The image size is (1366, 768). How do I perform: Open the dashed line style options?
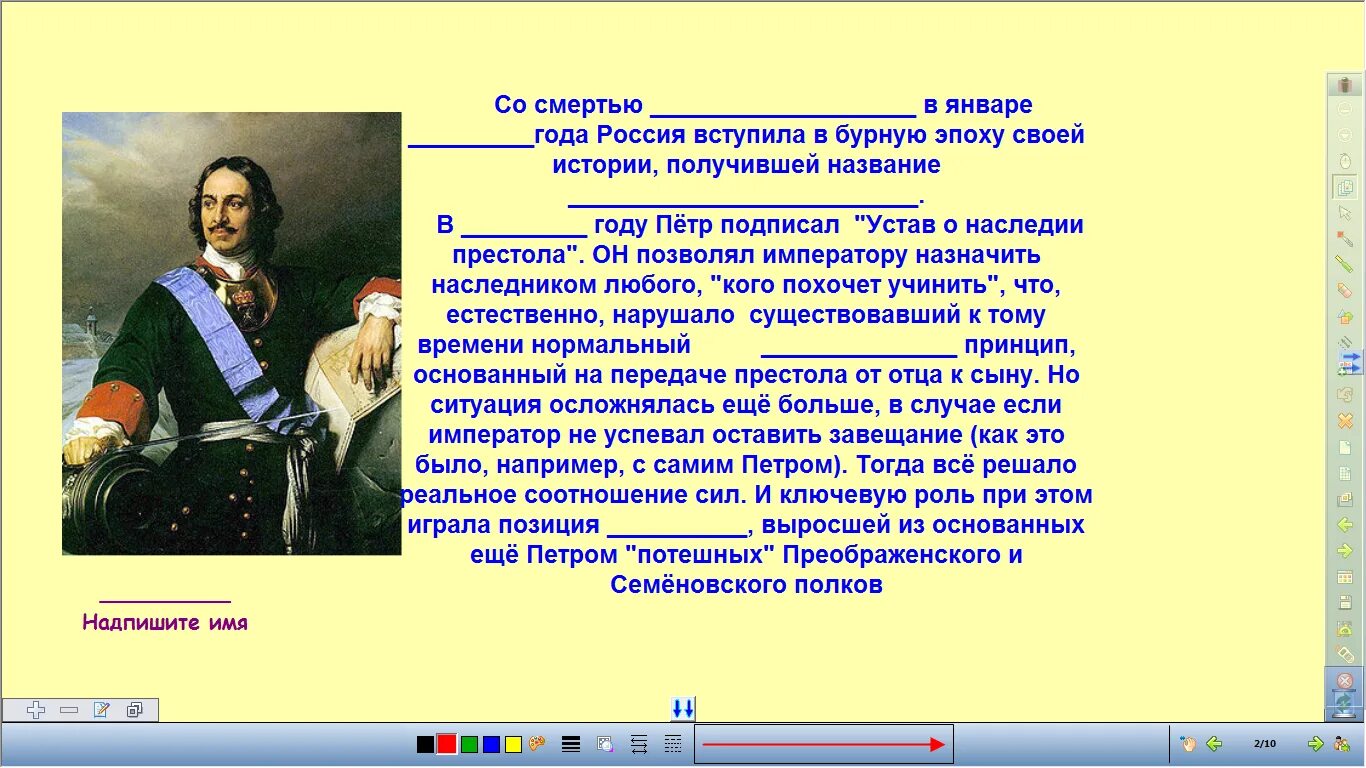pos(673,744)
